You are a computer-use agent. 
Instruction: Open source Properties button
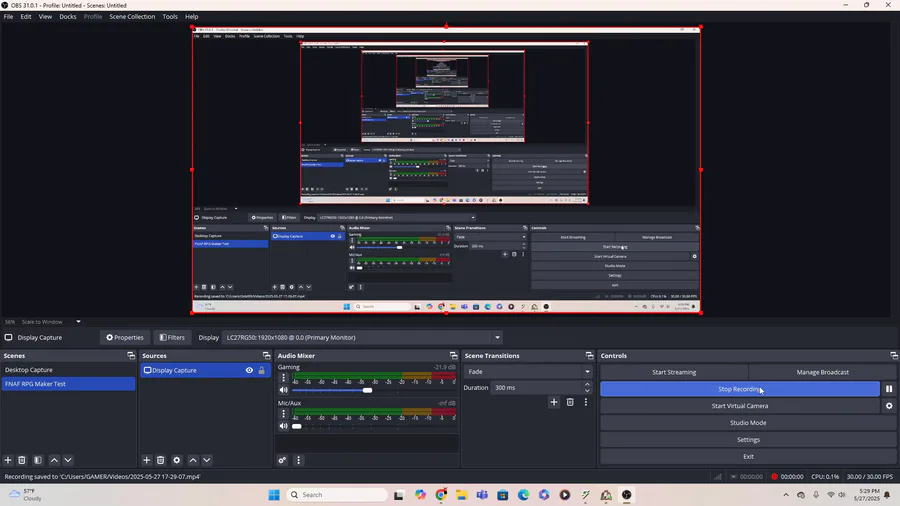coord(125,337)
